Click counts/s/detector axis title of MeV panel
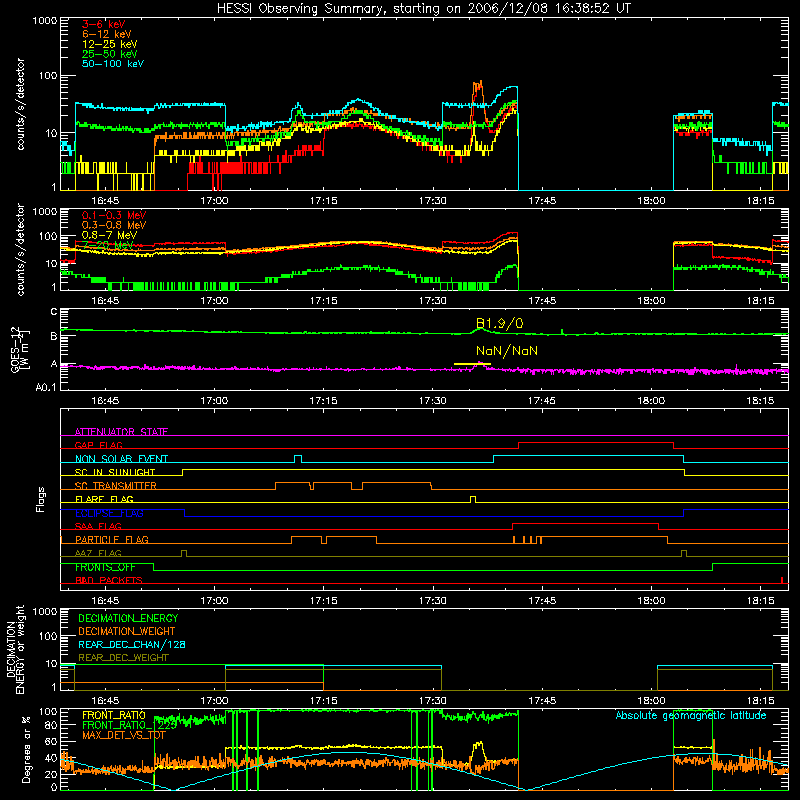 (20, 249)
